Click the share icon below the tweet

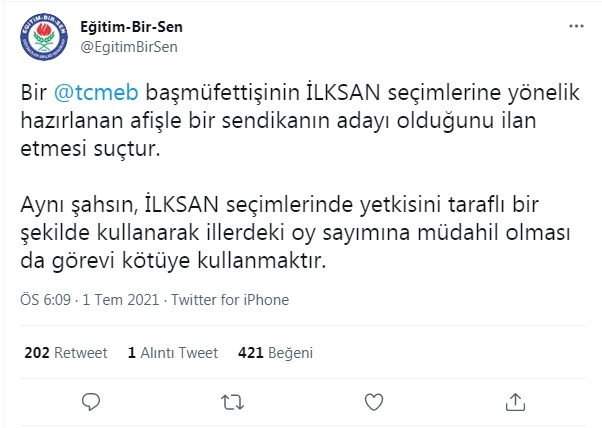pyautogui.click(x=514, y=402)
